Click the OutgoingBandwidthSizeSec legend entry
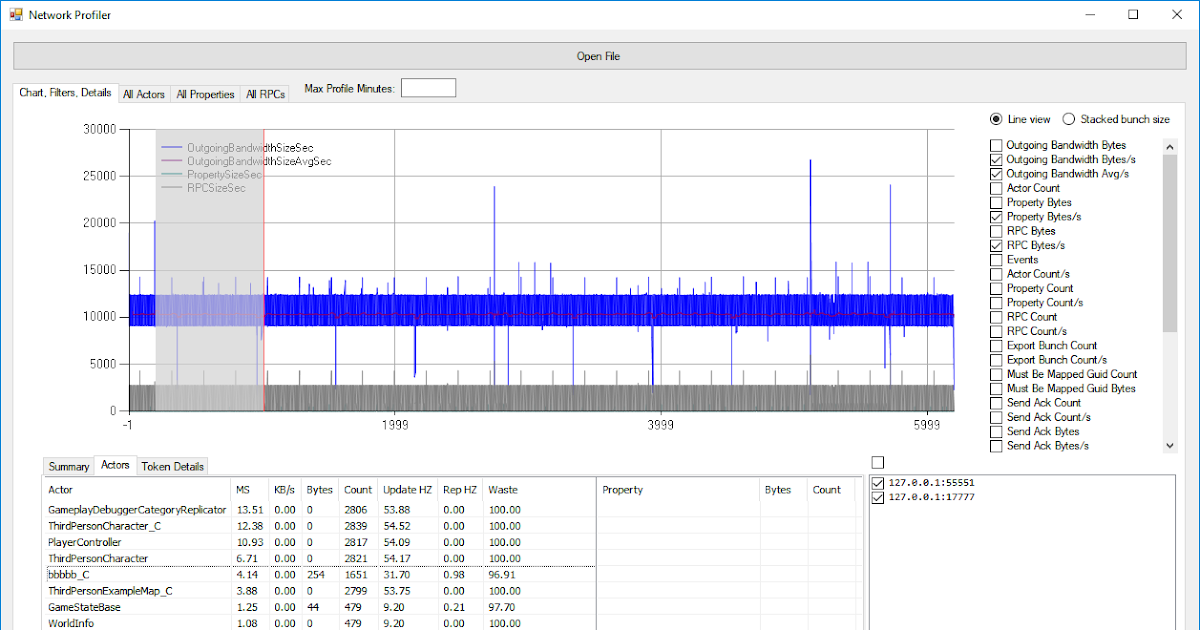 coord(236,147)
